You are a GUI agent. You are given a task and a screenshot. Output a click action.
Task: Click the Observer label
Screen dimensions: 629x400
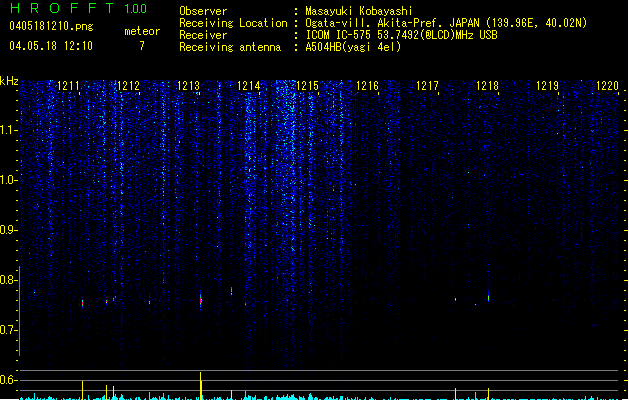tap(203, 11)
